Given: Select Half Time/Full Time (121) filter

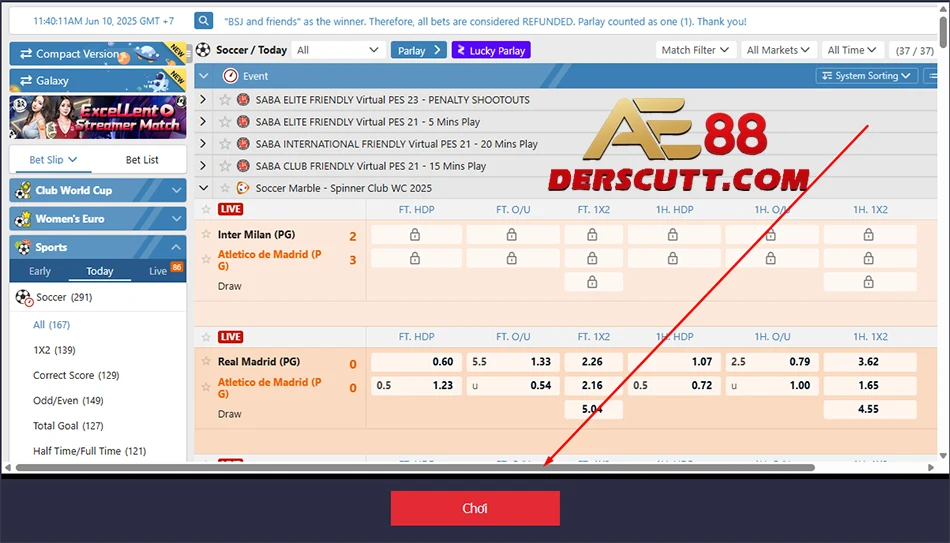Looking at the screenshot, I should click(90, 451).
